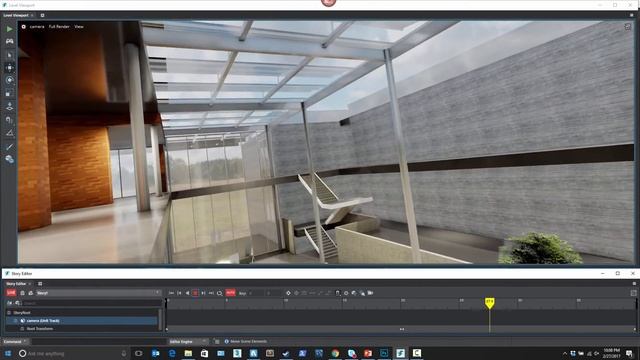
Task: Open the story name dropdown
Action: pyautogui.click(x=98, y=293)
